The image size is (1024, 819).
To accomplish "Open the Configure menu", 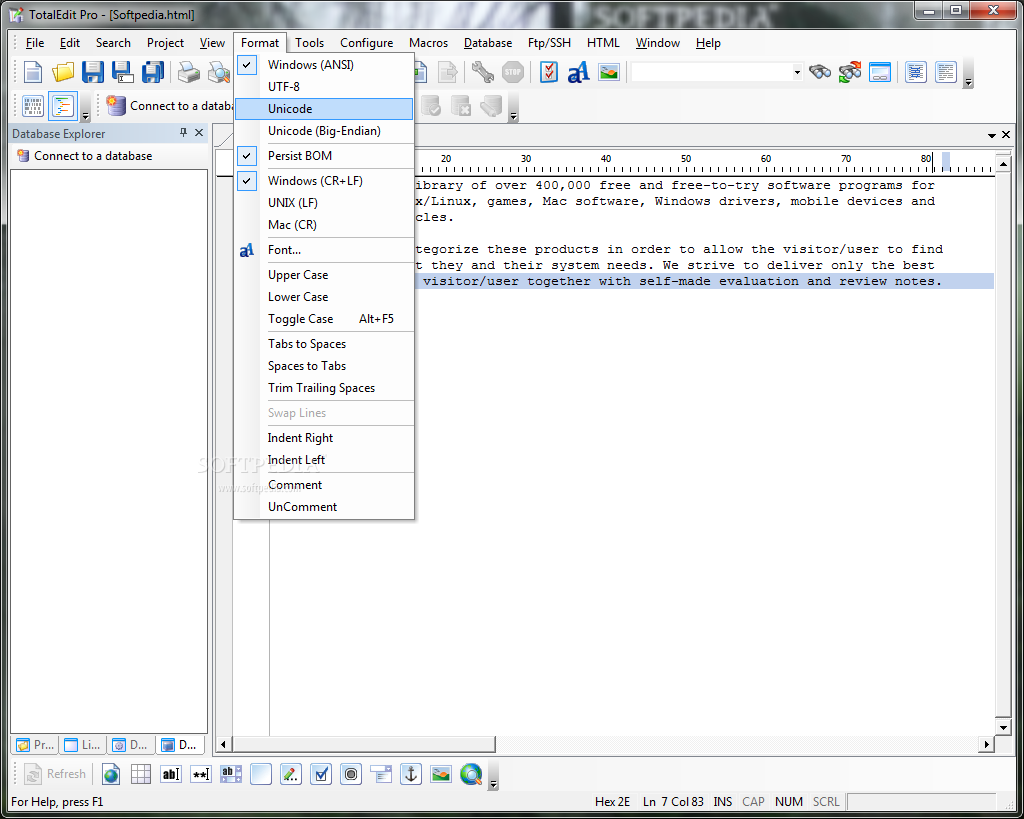I will (366, 43).
